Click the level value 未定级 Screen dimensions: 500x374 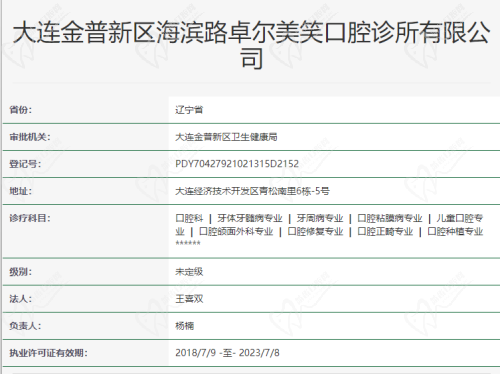(x=189, y=272)
